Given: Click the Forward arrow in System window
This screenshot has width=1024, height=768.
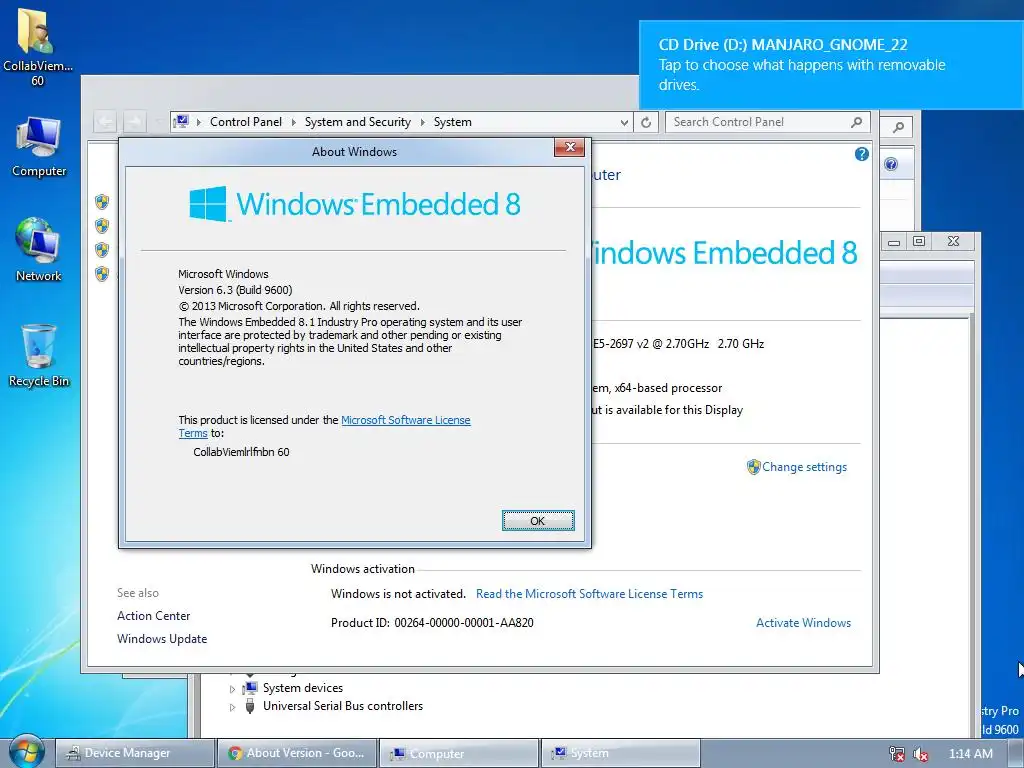Looking at the screenshot, I should (x=135, y=121).
